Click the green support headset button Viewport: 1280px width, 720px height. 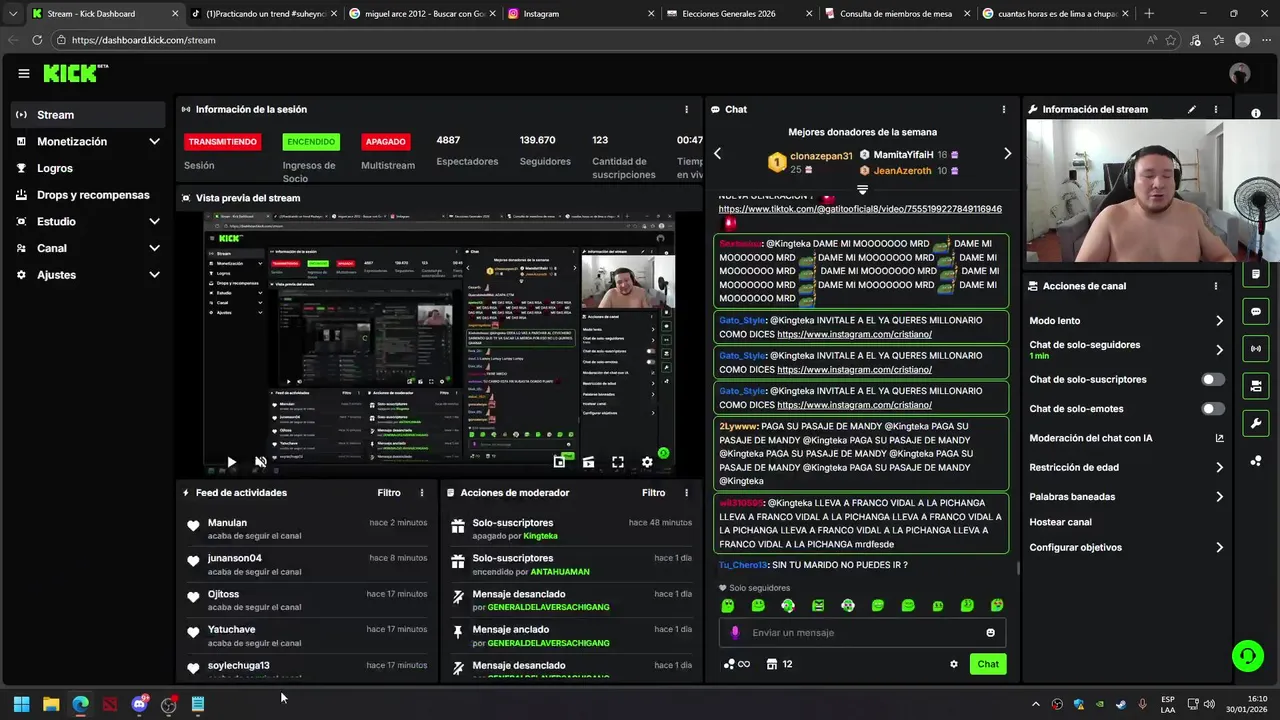[x=1247, y=656]
